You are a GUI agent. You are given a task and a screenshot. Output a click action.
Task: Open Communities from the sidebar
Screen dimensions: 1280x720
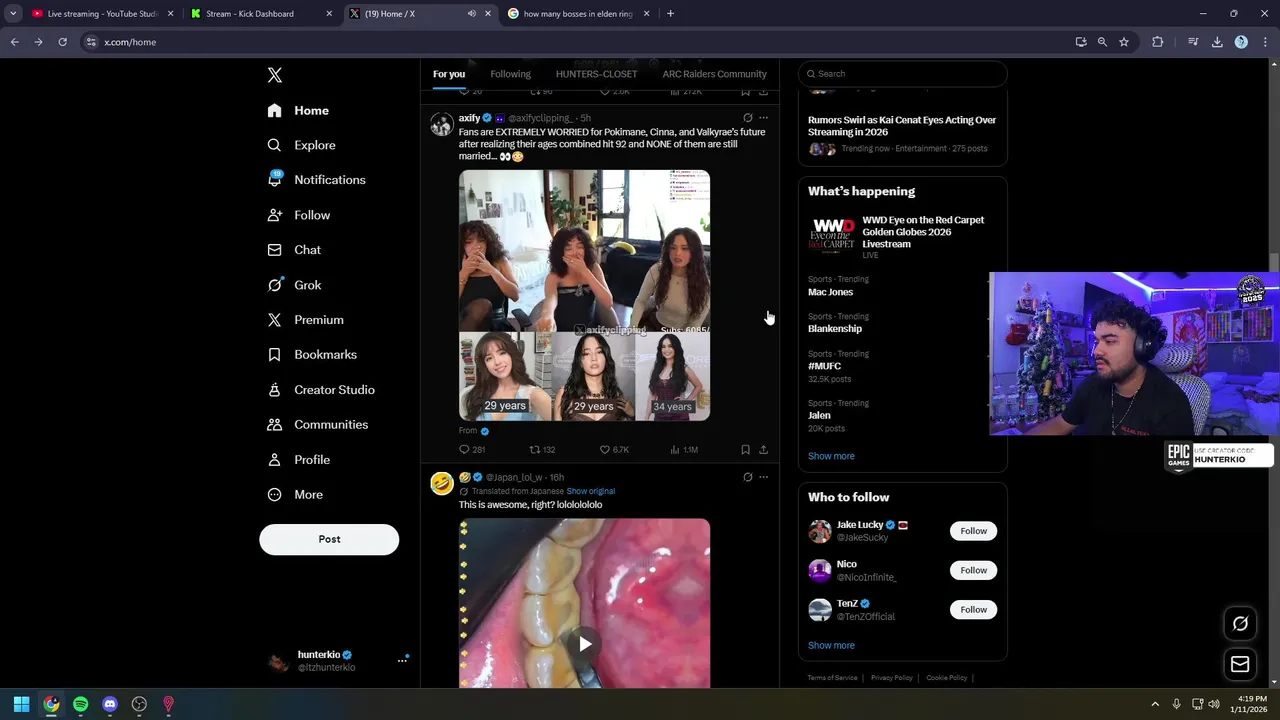pyautogui.click(x=317, y=425)
